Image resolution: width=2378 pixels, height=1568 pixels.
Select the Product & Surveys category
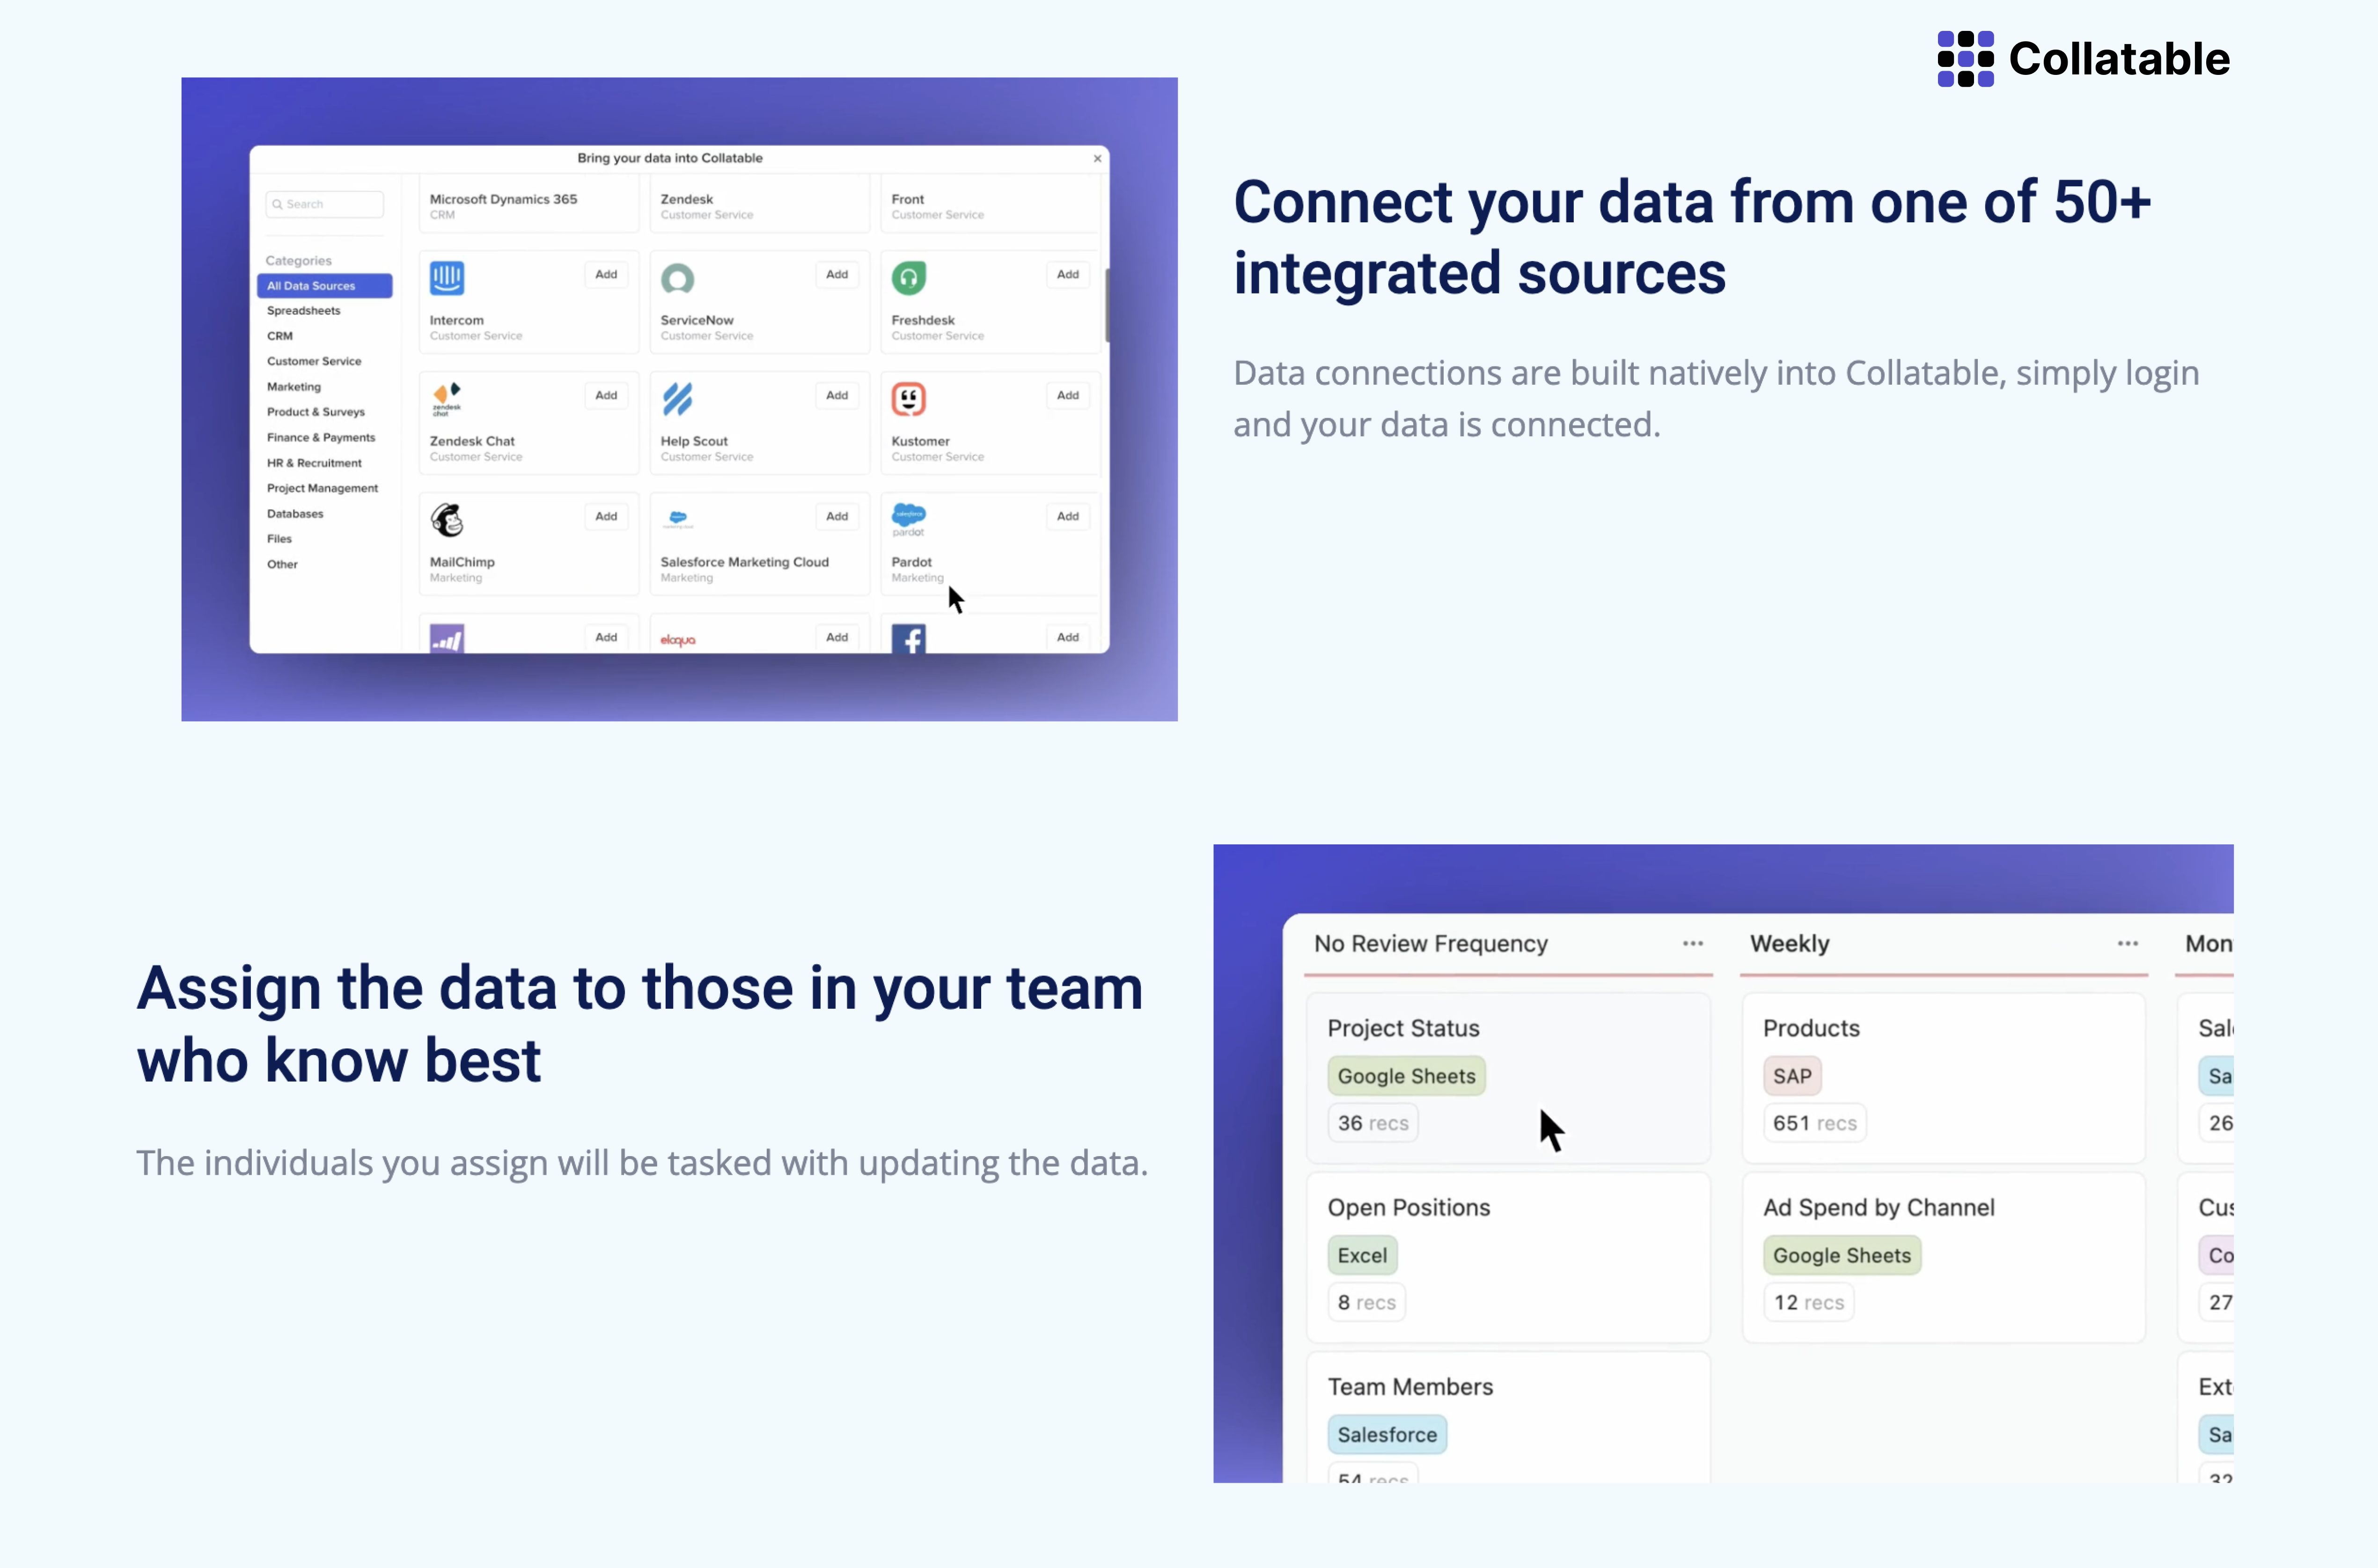[x=315, y=411]
